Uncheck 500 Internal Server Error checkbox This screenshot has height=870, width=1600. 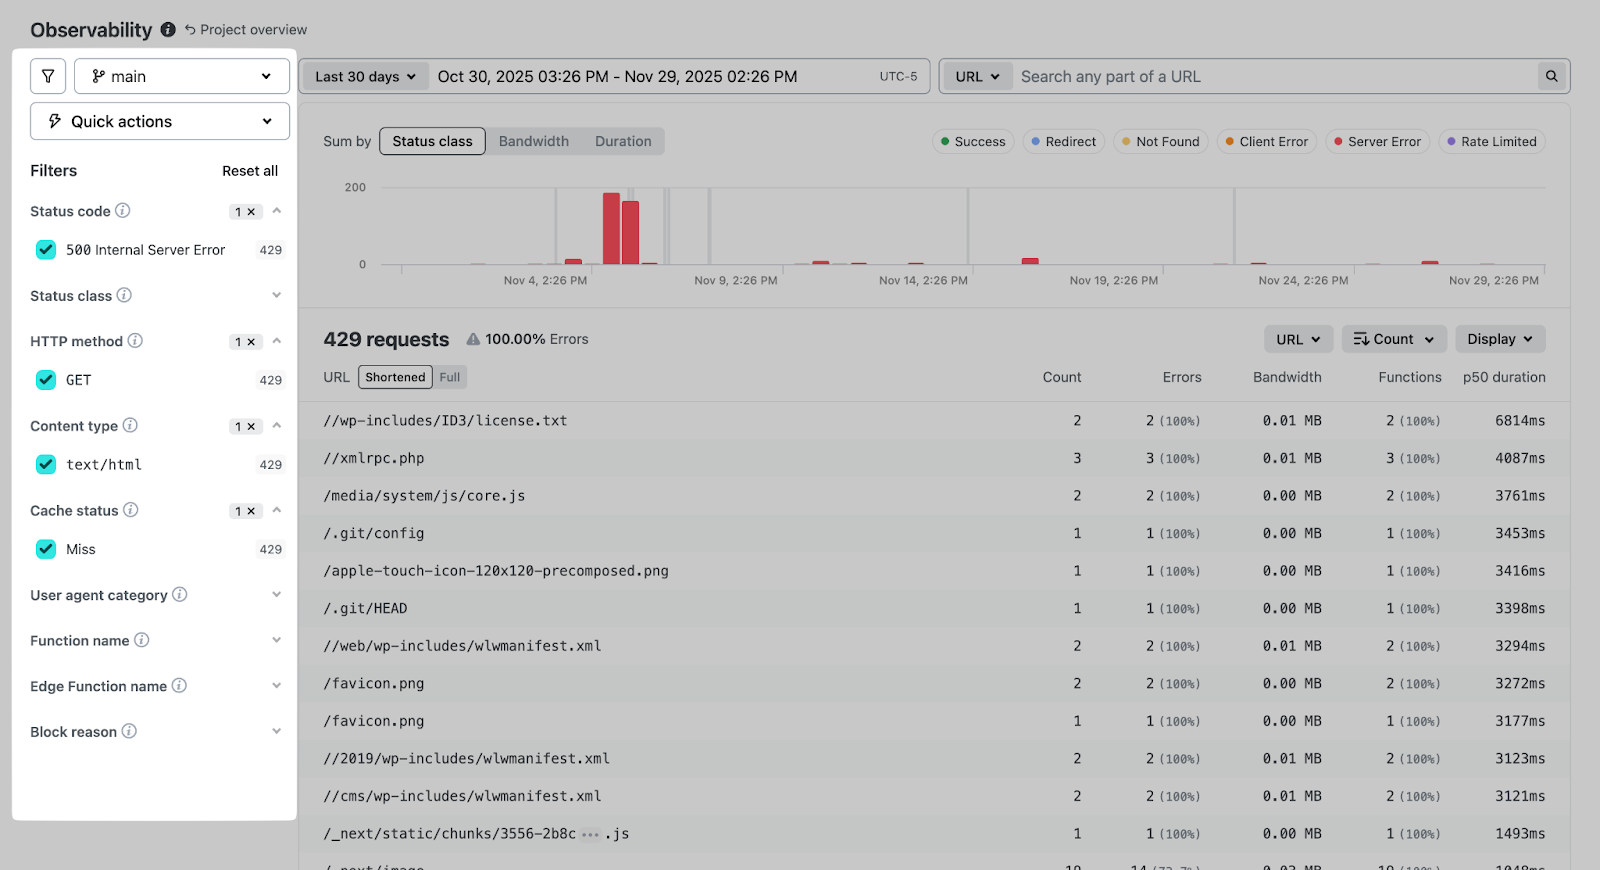[x=46, y=250]
